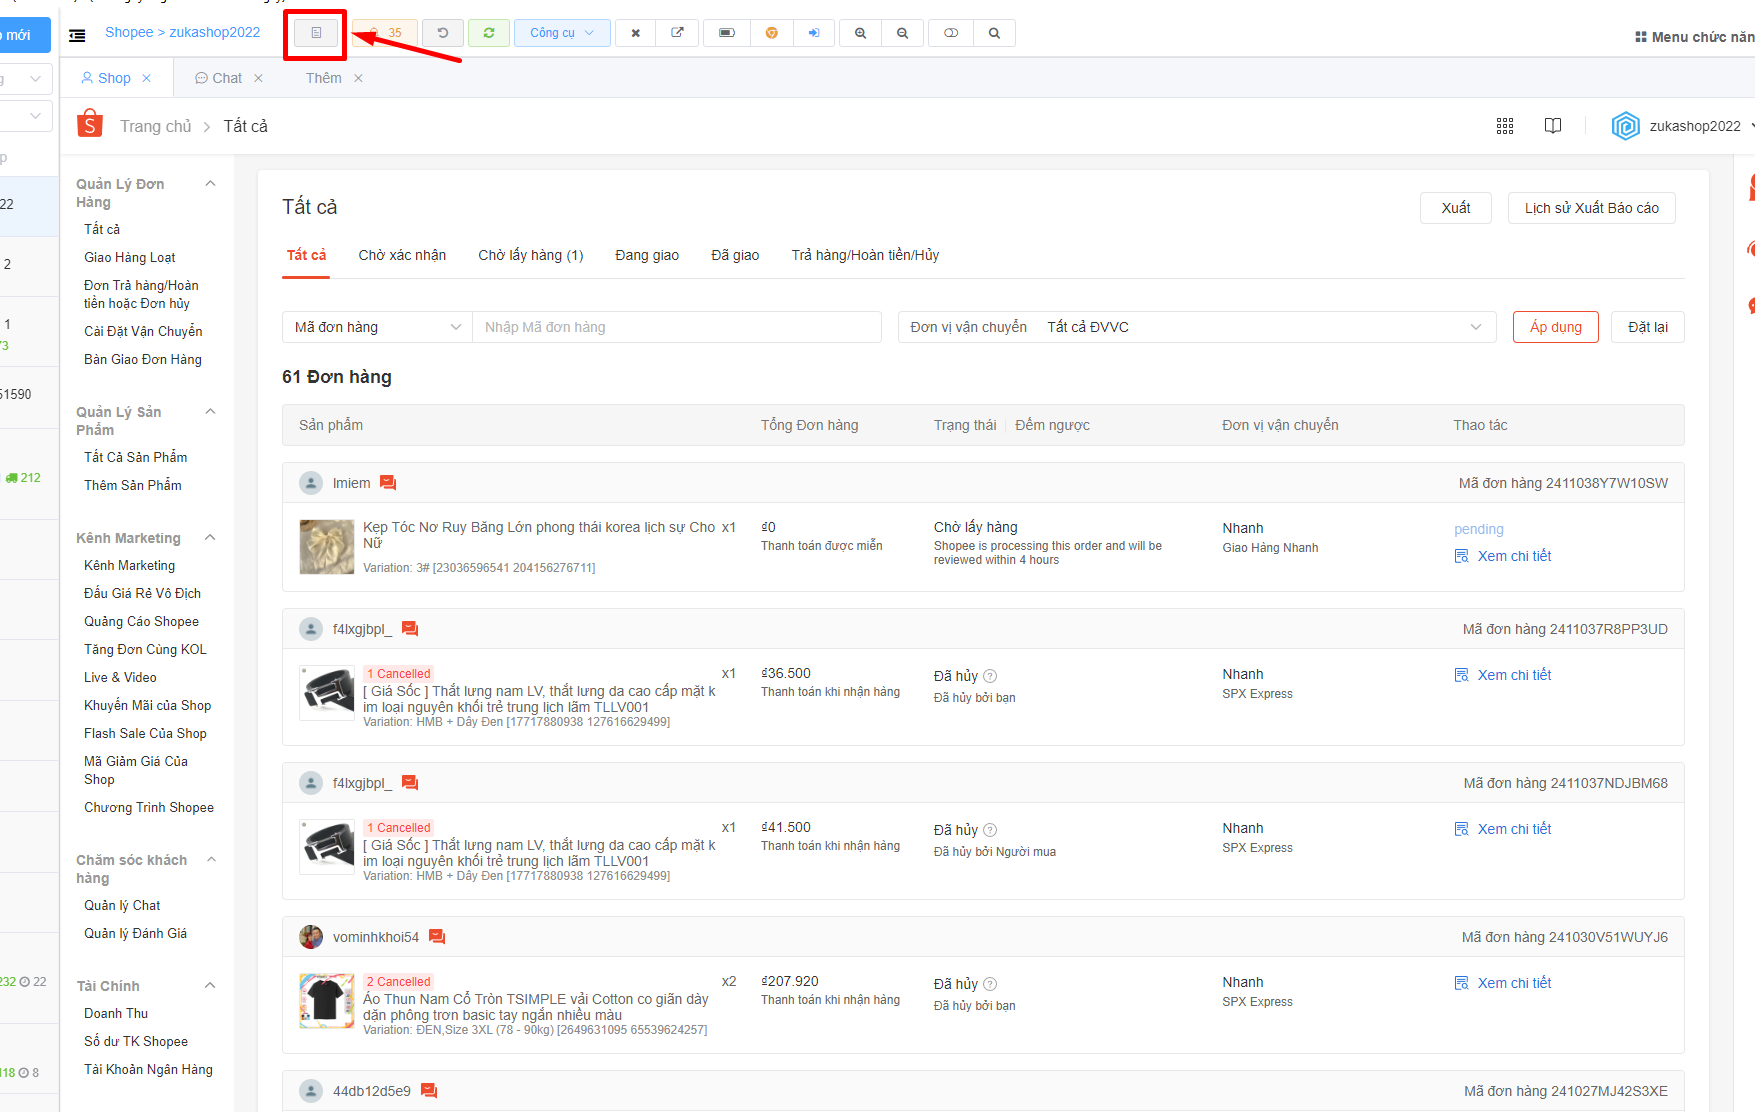Open the Chrome browser icon in toolbar

772,33
